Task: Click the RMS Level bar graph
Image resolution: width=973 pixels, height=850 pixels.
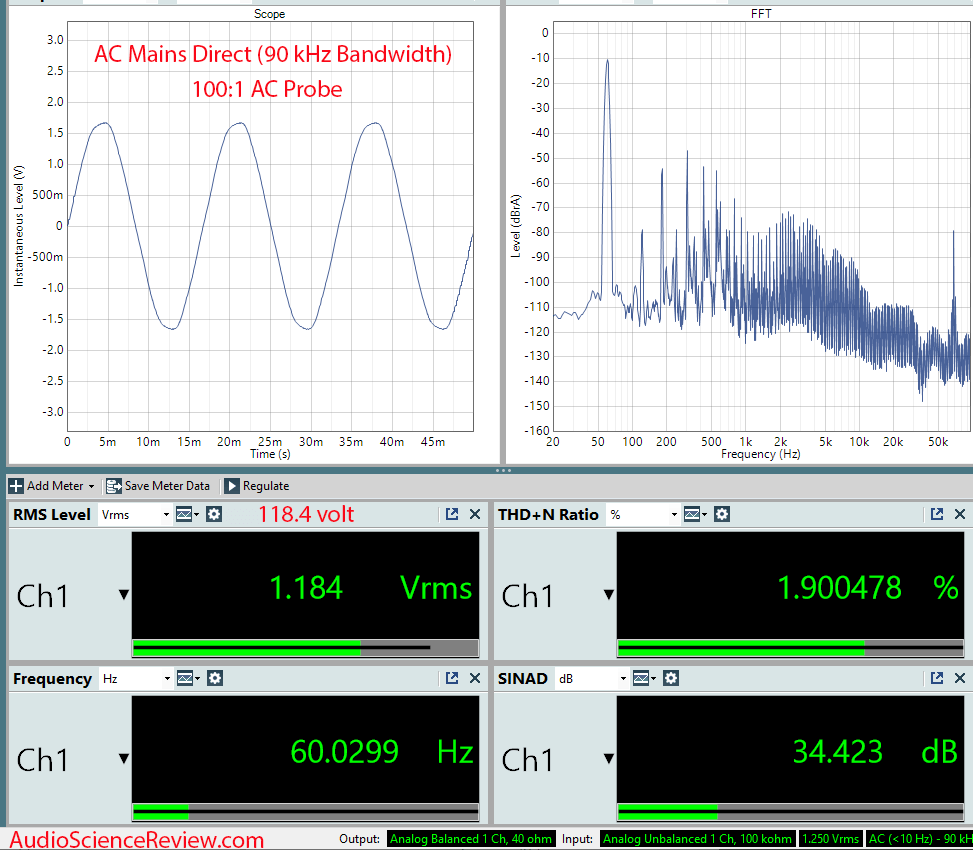Action: pyautogui.click(x=305, y=648)
